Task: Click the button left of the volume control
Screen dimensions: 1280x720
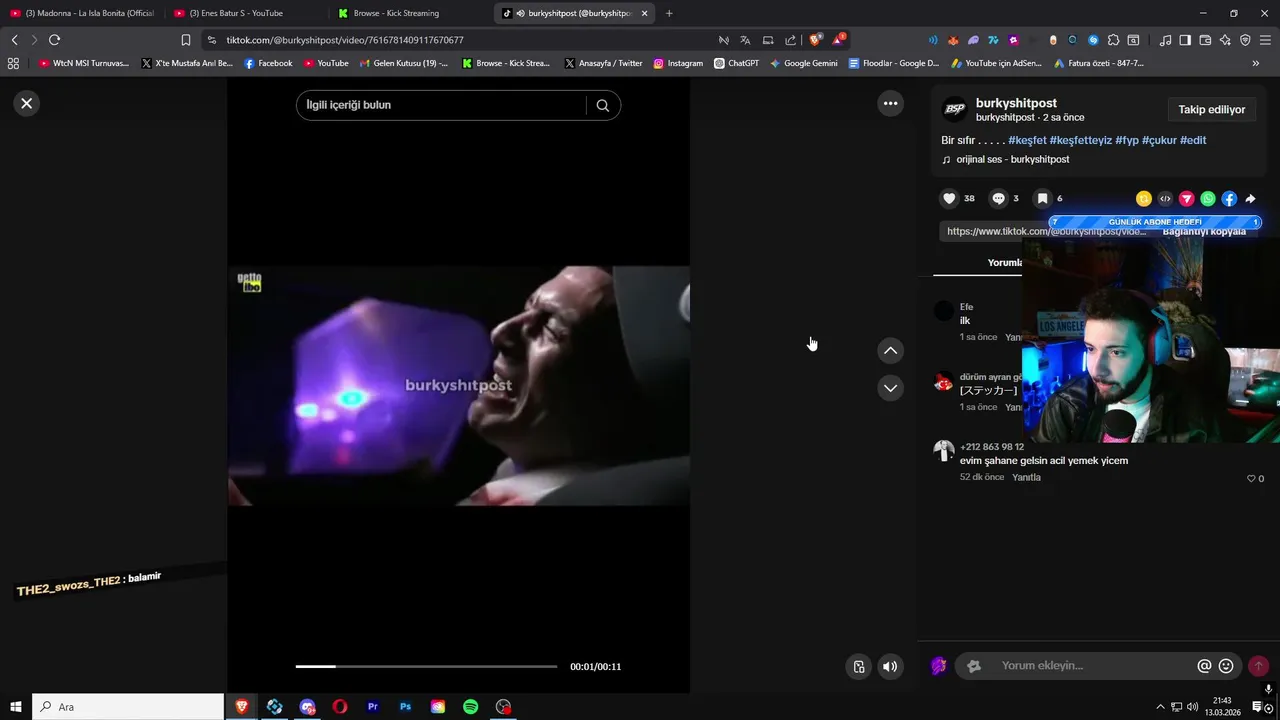Action: coord(858,667)
